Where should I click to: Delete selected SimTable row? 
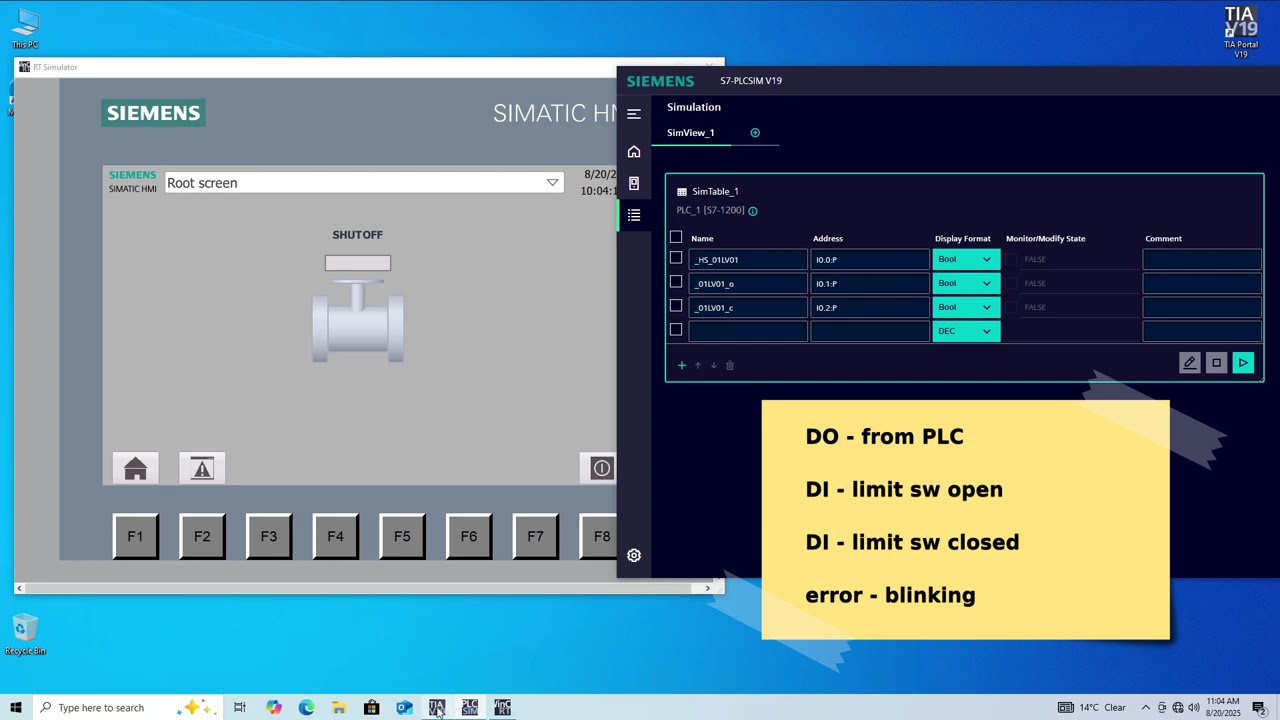[x=730, y=365]
